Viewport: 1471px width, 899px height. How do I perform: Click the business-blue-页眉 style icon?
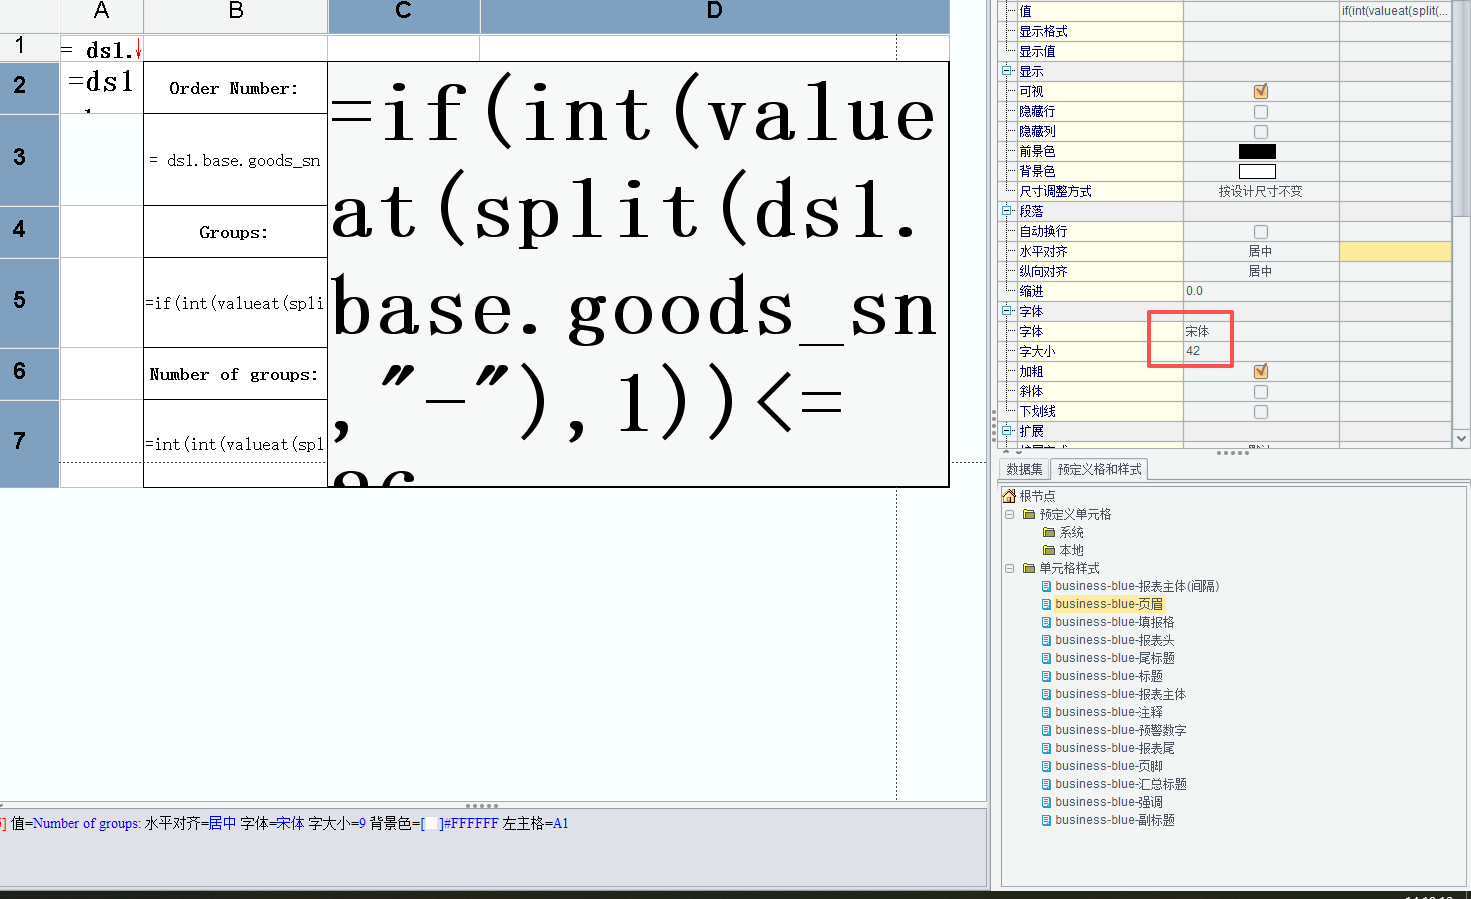coord(1047,604)
